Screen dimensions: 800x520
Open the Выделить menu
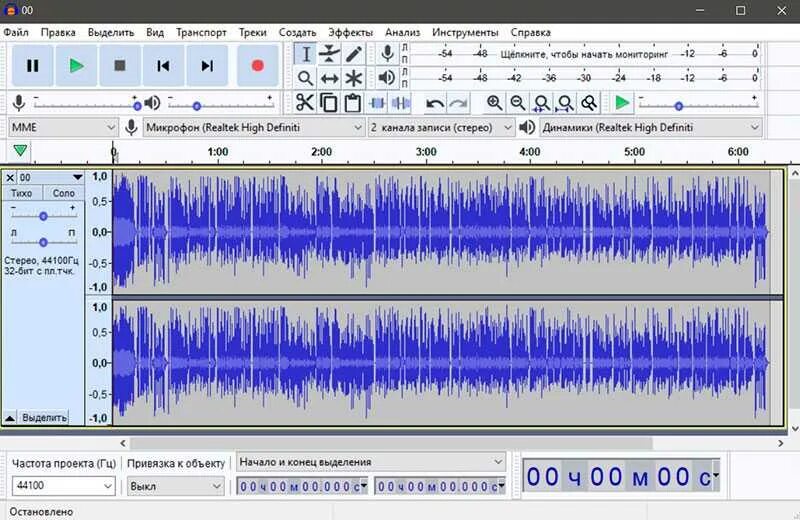[x=111, y=32]
